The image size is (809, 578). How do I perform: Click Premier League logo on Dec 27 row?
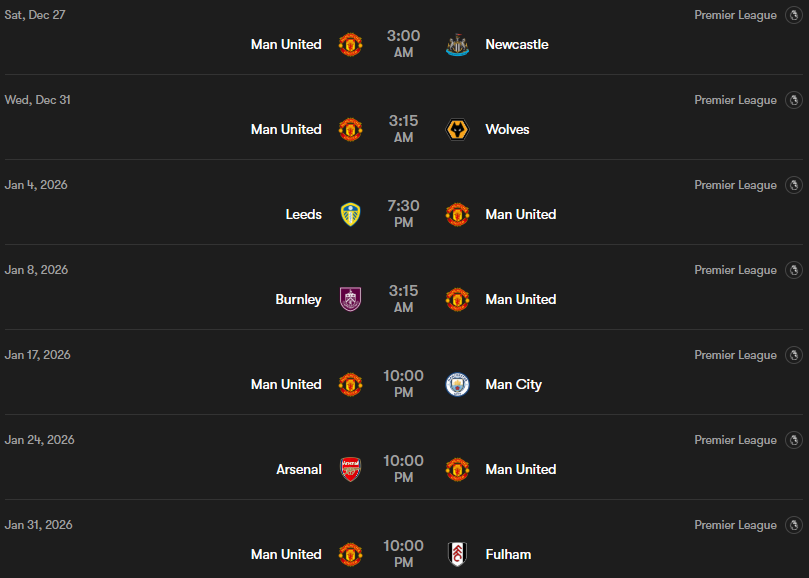click(x=794, y=16)
